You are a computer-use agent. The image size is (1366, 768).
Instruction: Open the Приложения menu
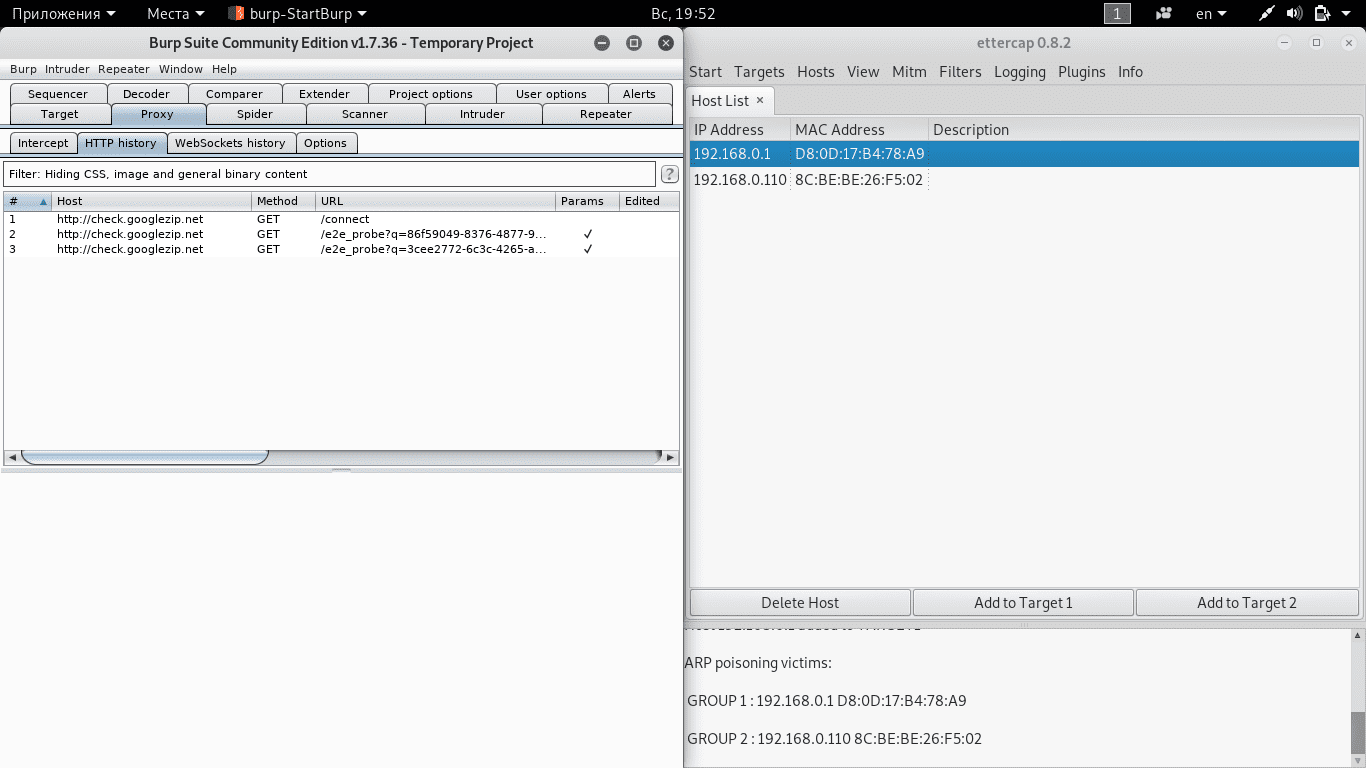(x=63, y=14)
